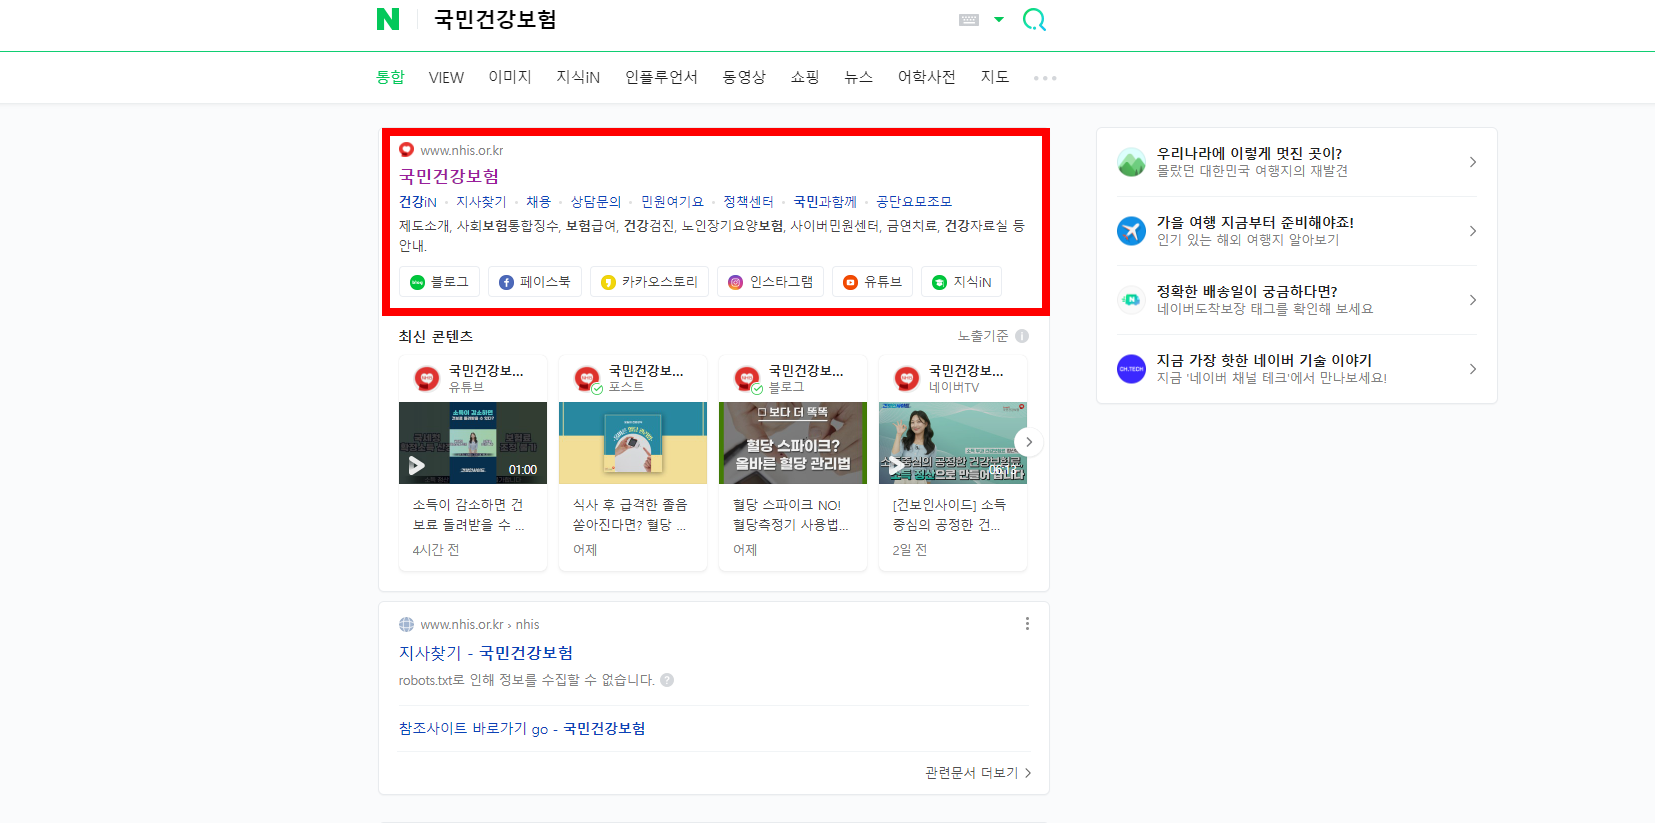Open the 공단요모조모 sublink
1655x823 pixels.
[914, 201]
